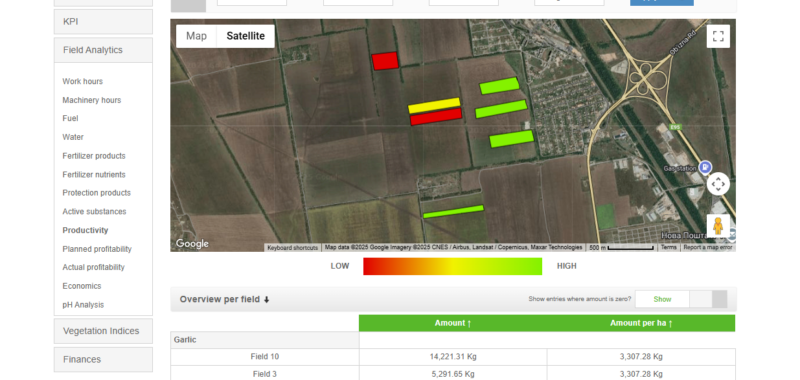Open the Fertilizer nutrients report
Image resolution: width=800 pixels, height=380 pixels.
[x=94, y=174]
